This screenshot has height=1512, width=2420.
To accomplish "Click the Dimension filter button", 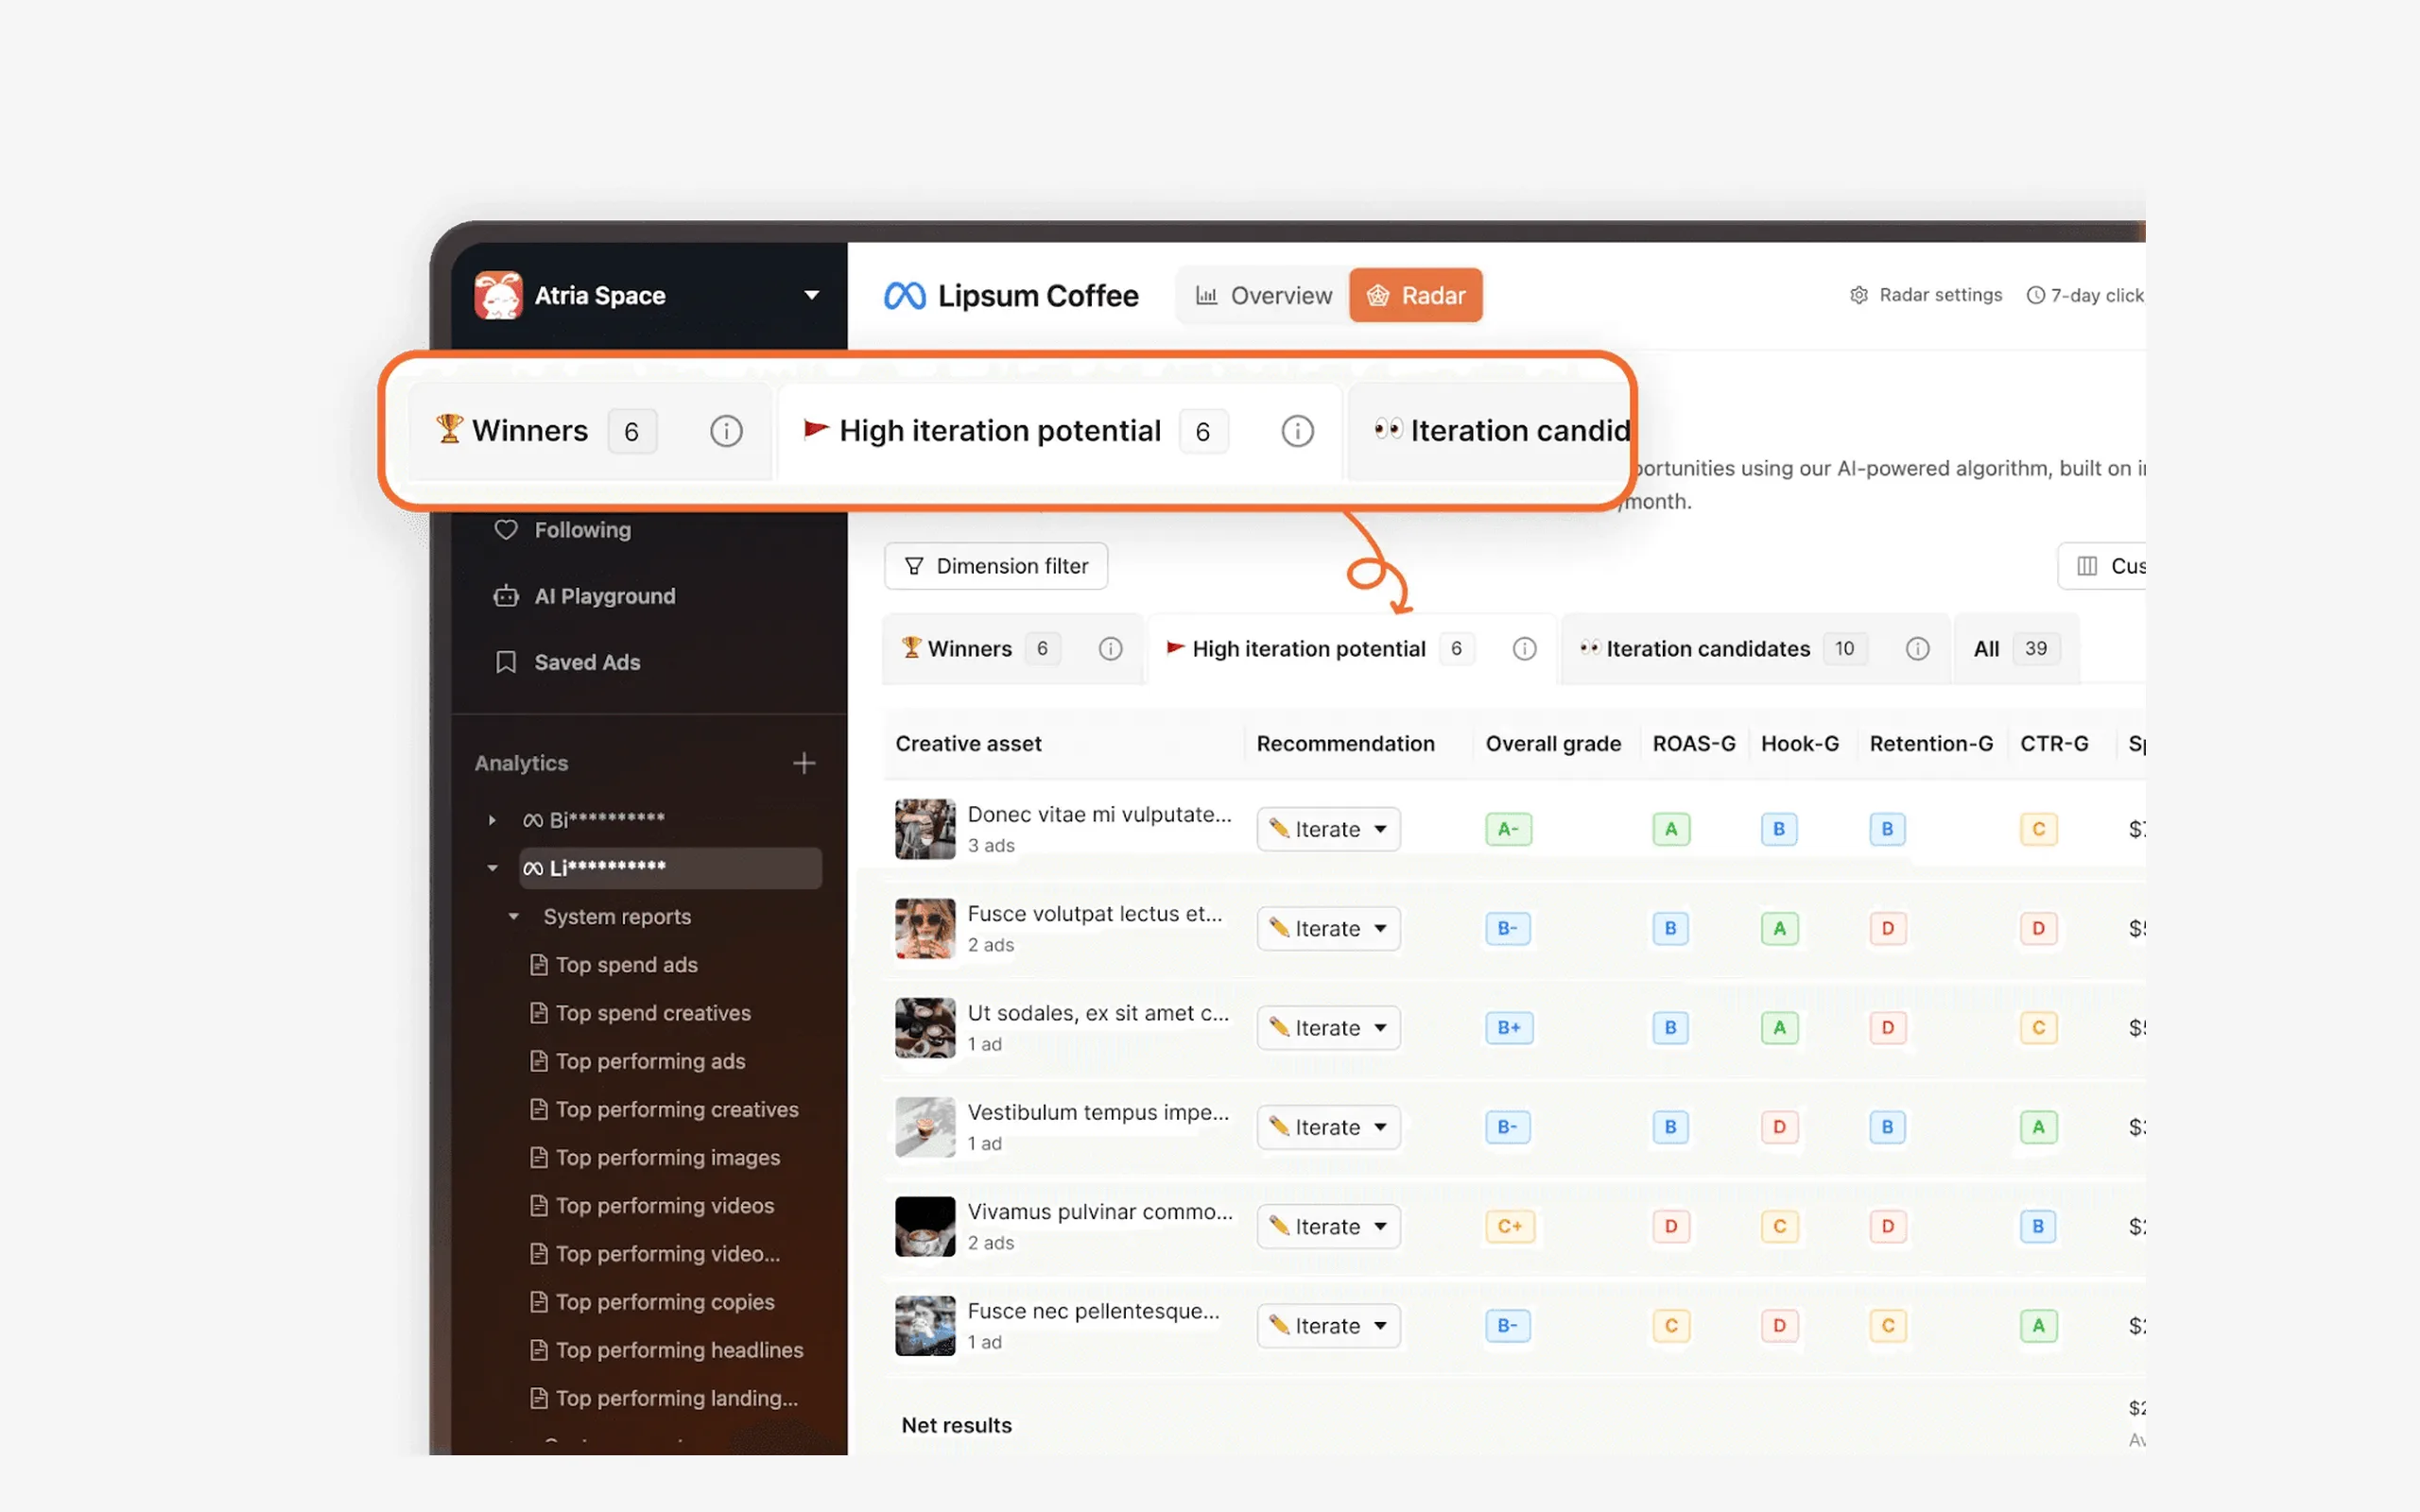I will pyautogui.click(x=996, y=566).
